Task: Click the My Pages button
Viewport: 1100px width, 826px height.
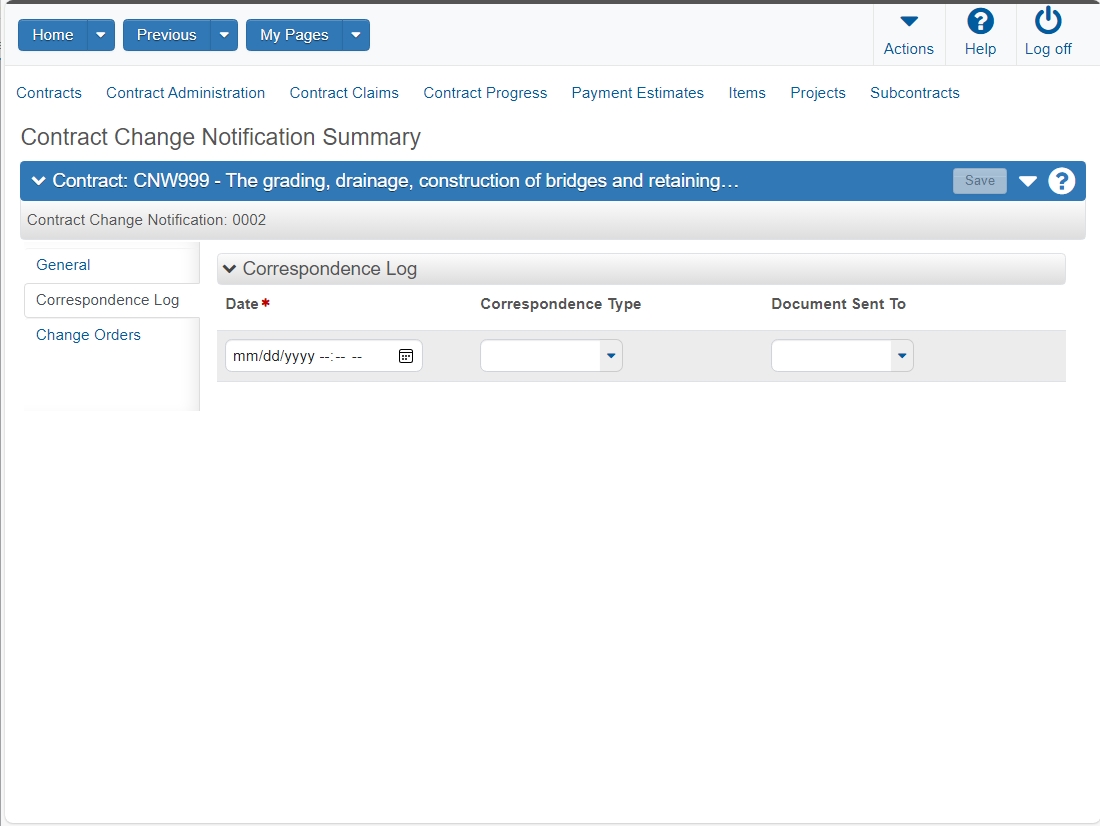Action: click(294, 35)
